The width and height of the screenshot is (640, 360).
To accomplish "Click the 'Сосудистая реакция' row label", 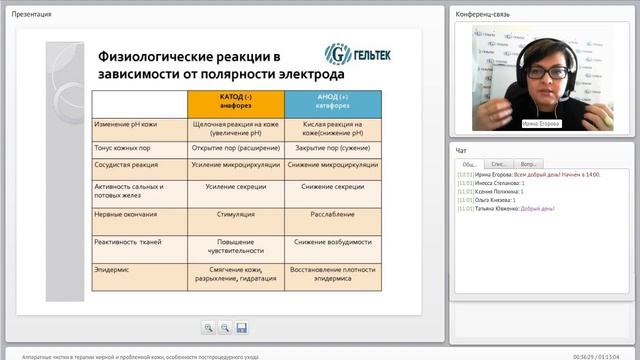I will pyautogui.click(x=126, y=165).
